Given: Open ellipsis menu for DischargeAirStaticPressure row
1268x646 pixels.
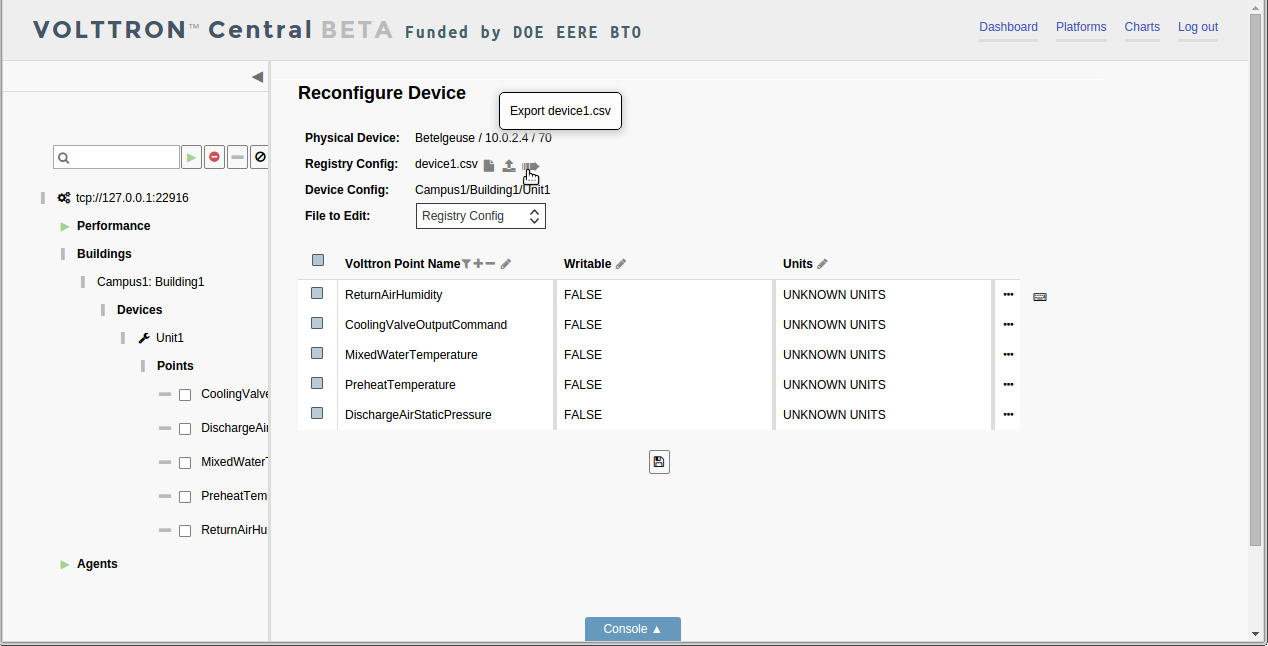Looking at the screenshot, I should (x=1008, y=415).
